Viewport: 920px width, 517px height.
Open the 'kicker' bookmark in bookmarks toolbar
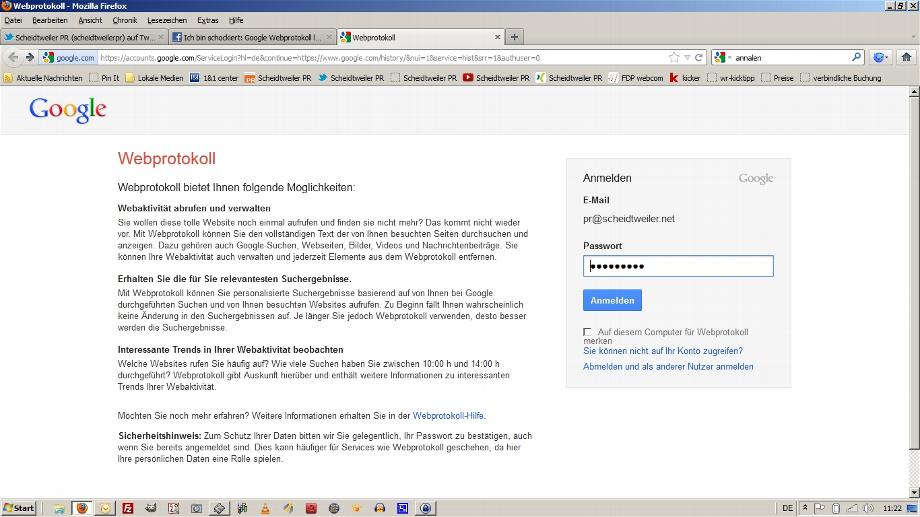click(x=686, y=77)
